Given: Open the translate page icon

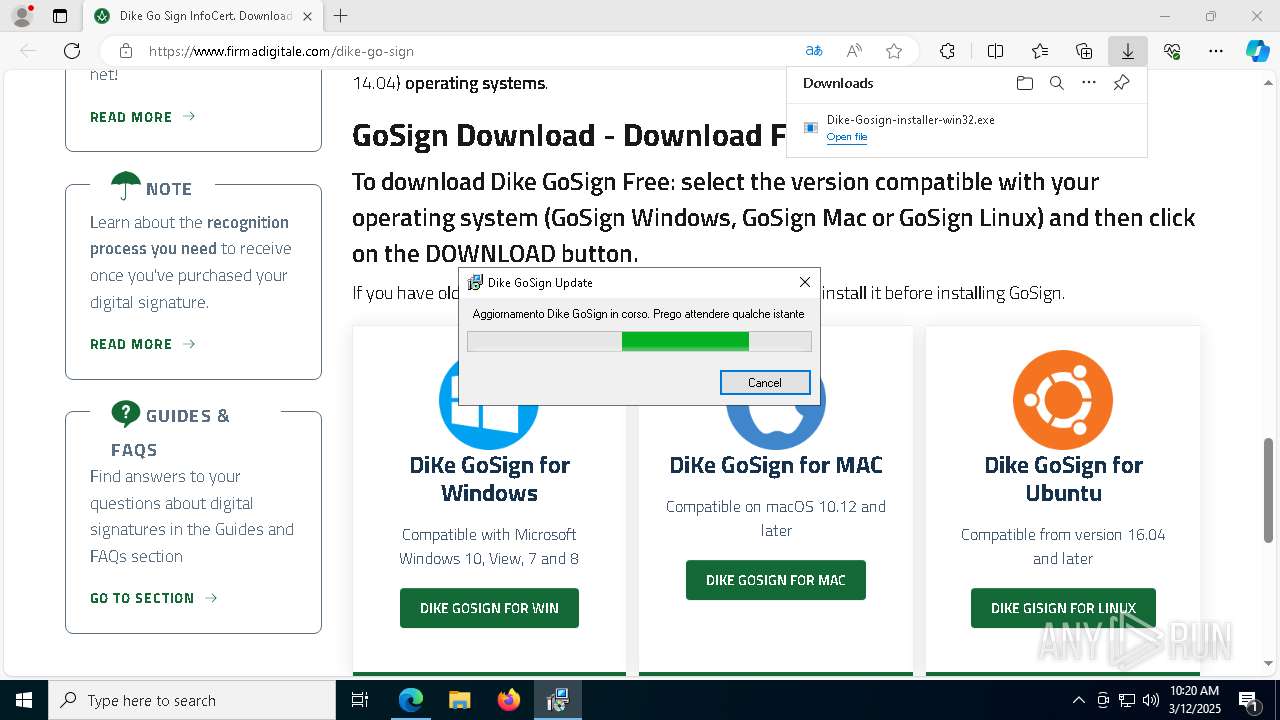Looking at the screenshot, I should click(x=814, y=51).
